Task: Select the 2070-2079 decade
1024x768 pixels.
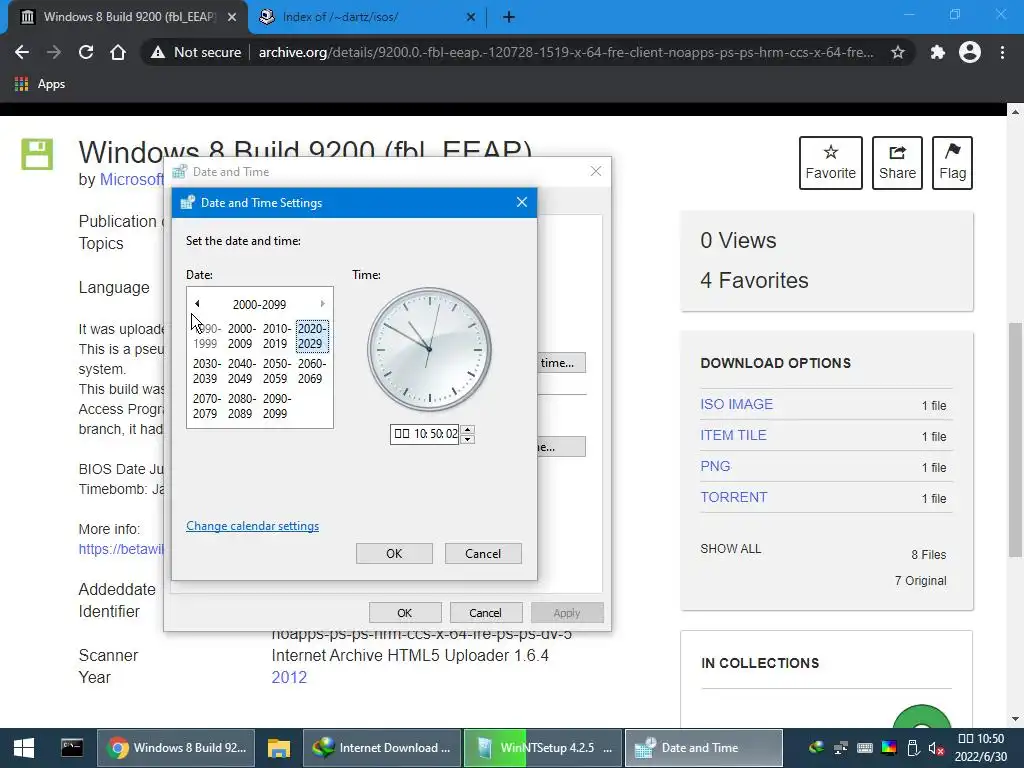Action: [x=206, y=406]
